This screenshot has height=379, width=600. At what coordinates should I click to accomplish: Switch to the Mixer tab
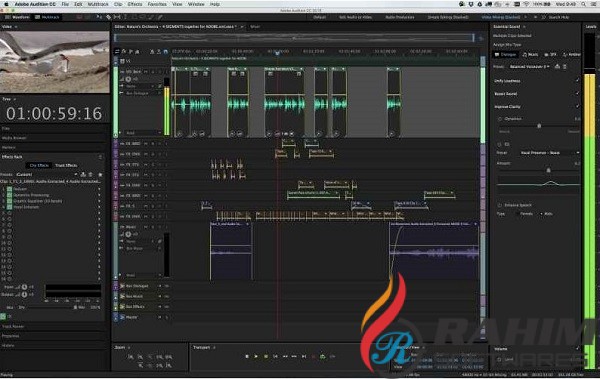255,27
